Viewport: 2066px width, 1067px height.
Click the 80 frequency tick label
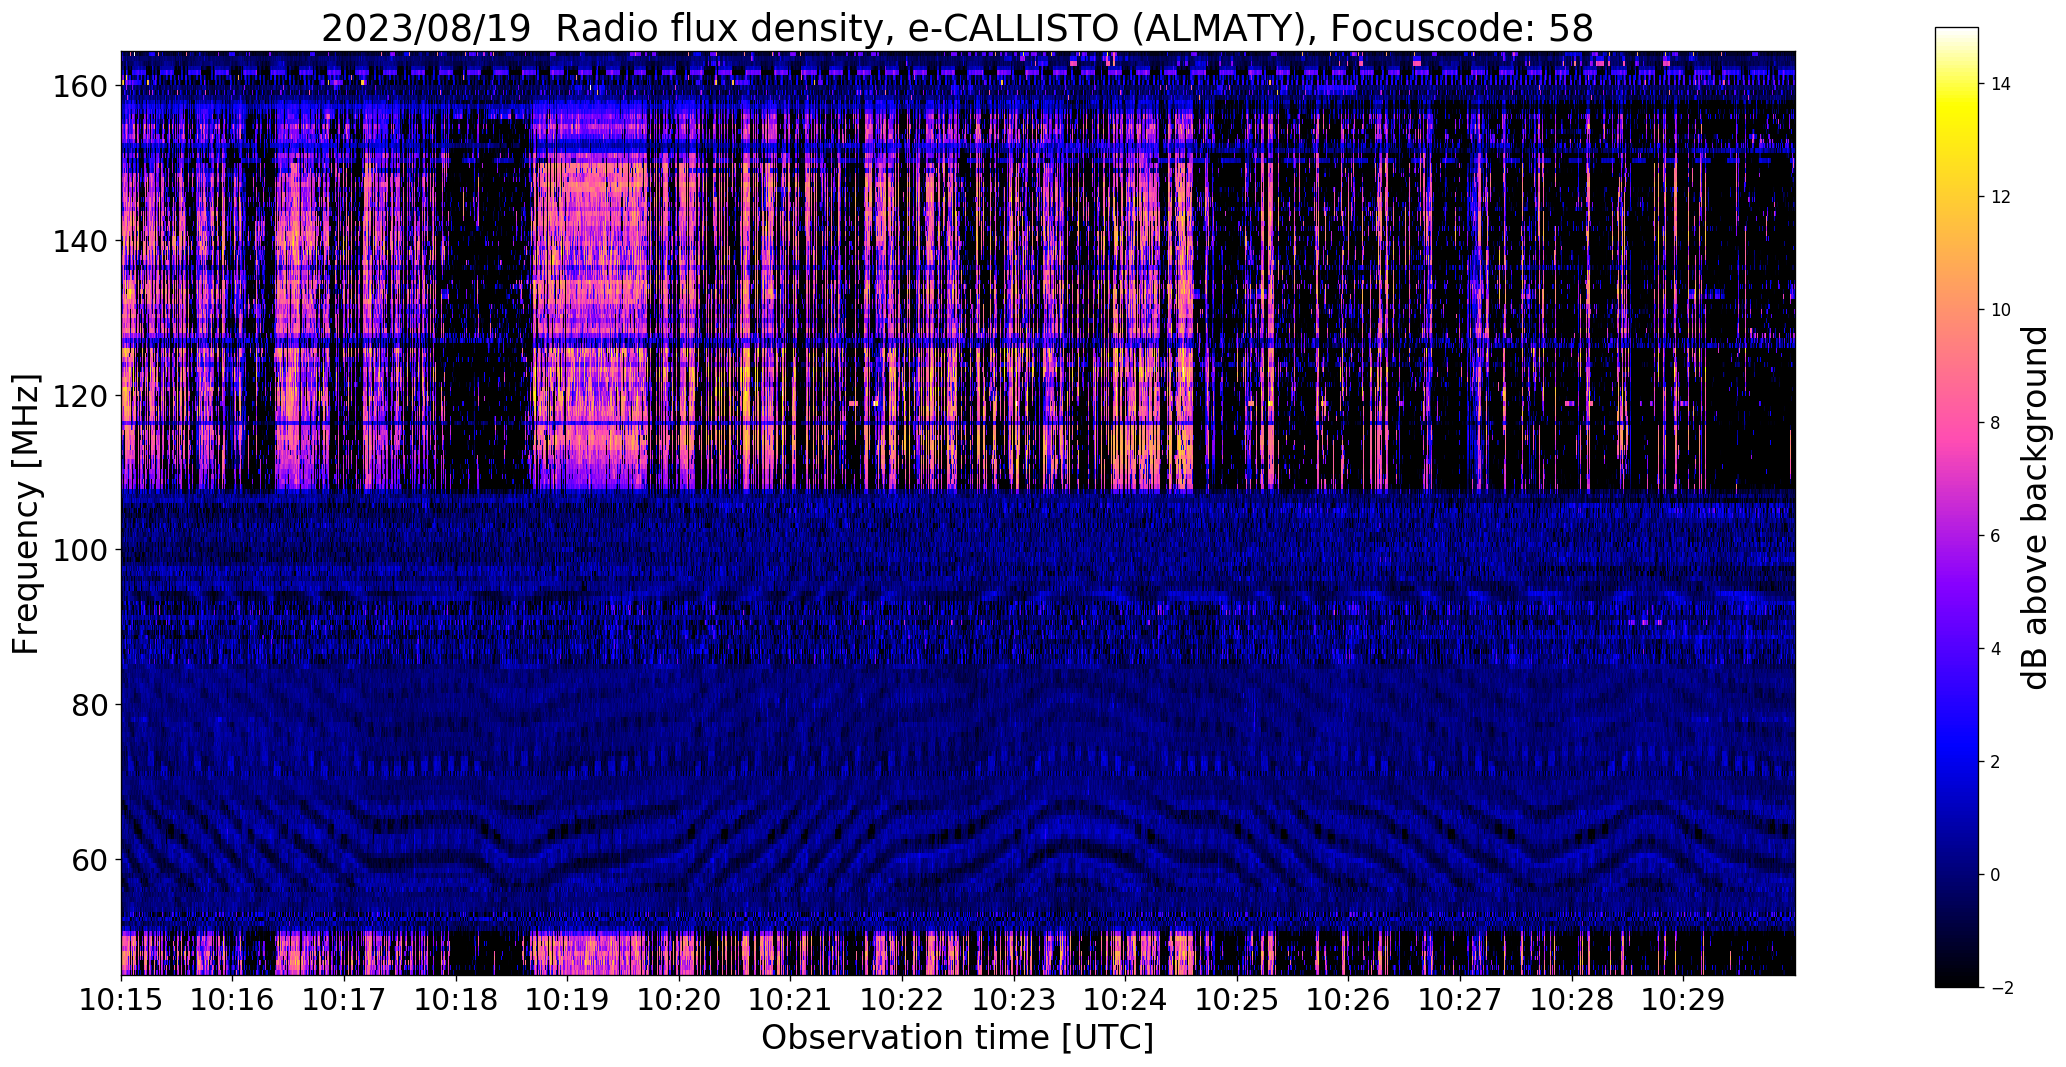(x=90, y=705)
